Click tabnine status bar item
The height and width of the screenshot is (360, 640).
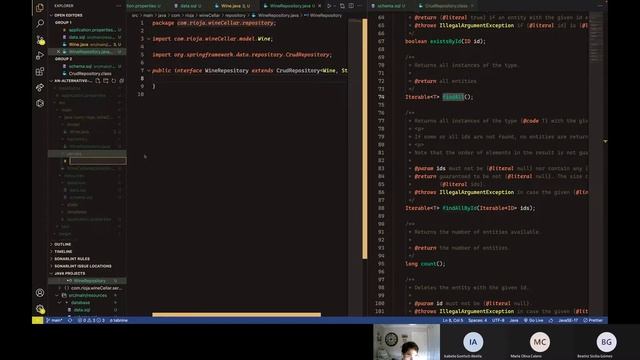(119, 320)
